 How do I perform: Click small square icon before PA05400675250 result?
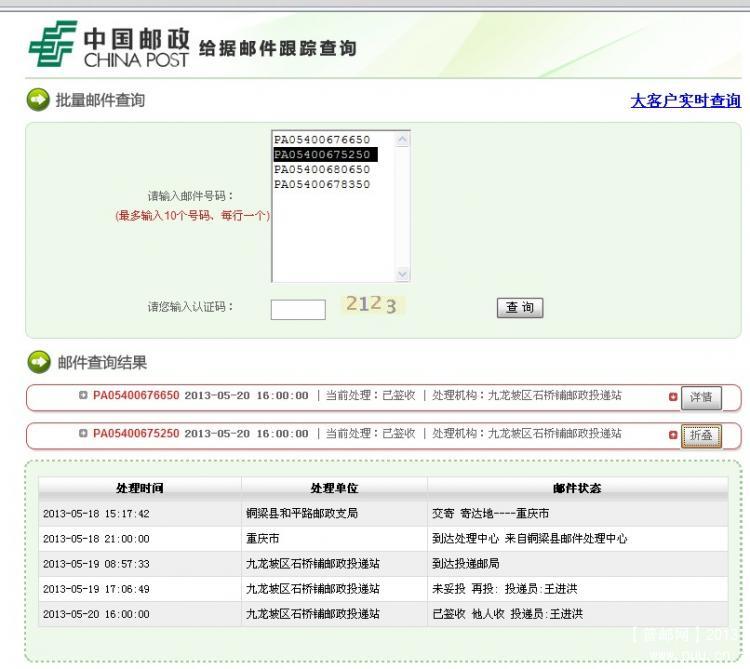pyautogui.click(x=83, y=433)
